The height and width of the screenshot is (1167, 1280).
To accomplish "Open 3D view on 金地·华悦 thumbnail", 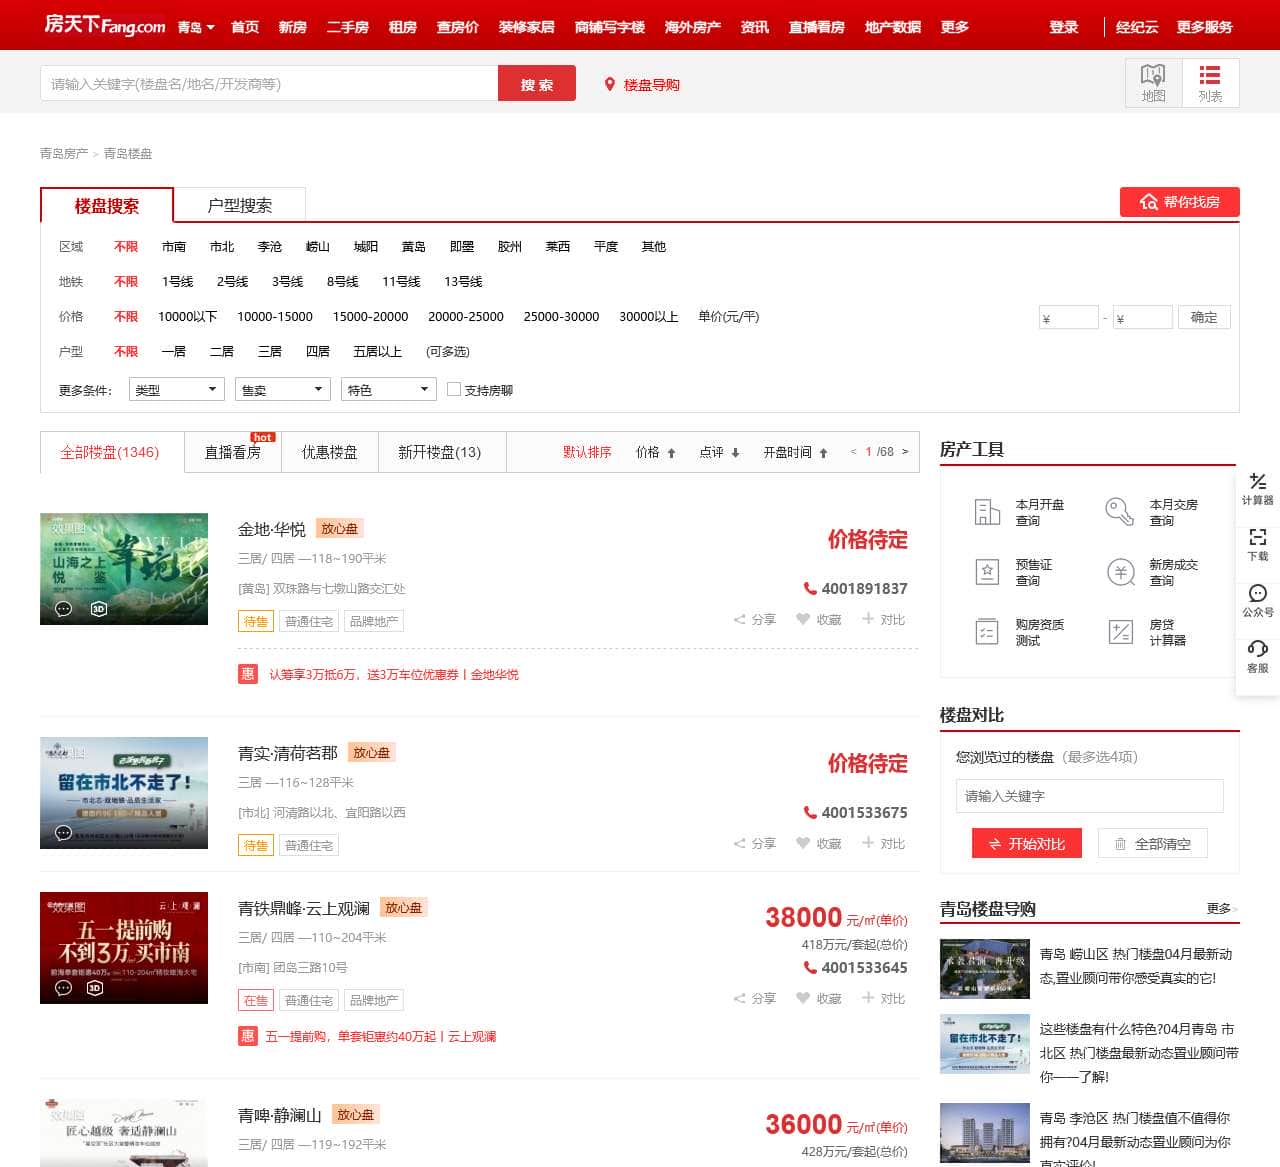I will (98, 608).
